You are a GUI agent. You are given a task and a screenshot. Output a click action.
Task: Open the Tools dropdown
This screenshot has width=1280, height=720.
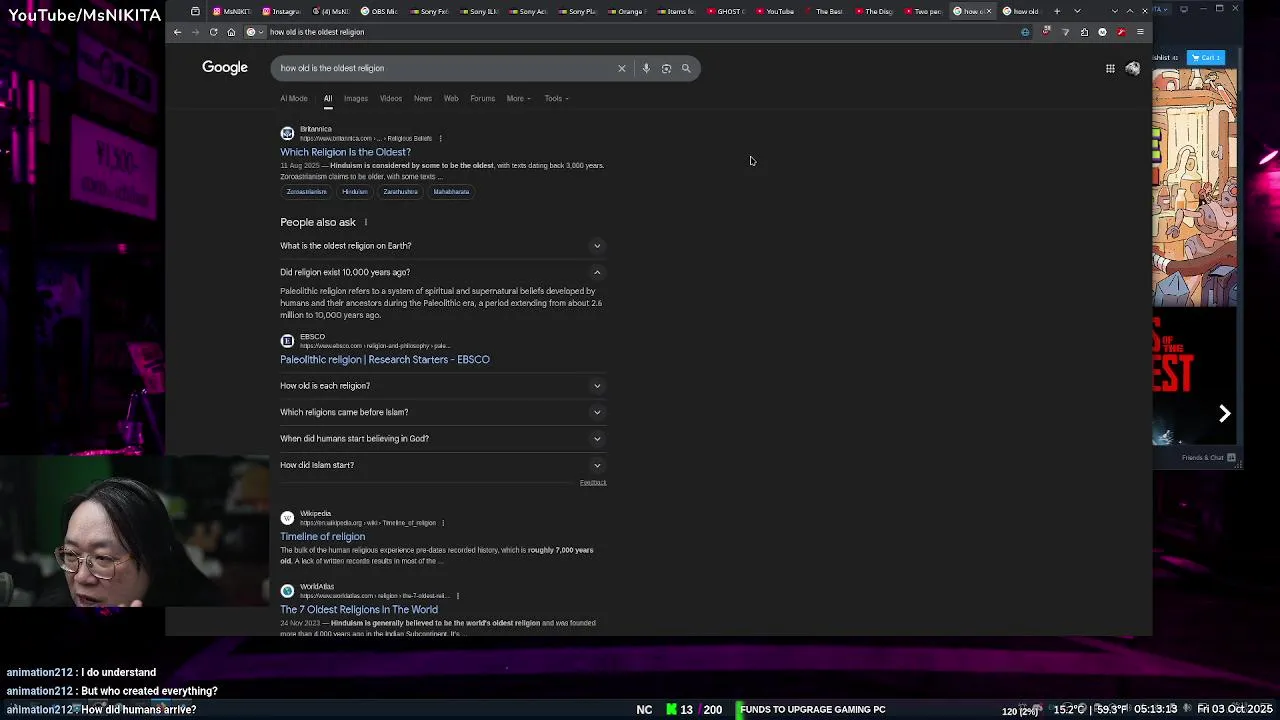pyautogui.click(x=556, y=98)
